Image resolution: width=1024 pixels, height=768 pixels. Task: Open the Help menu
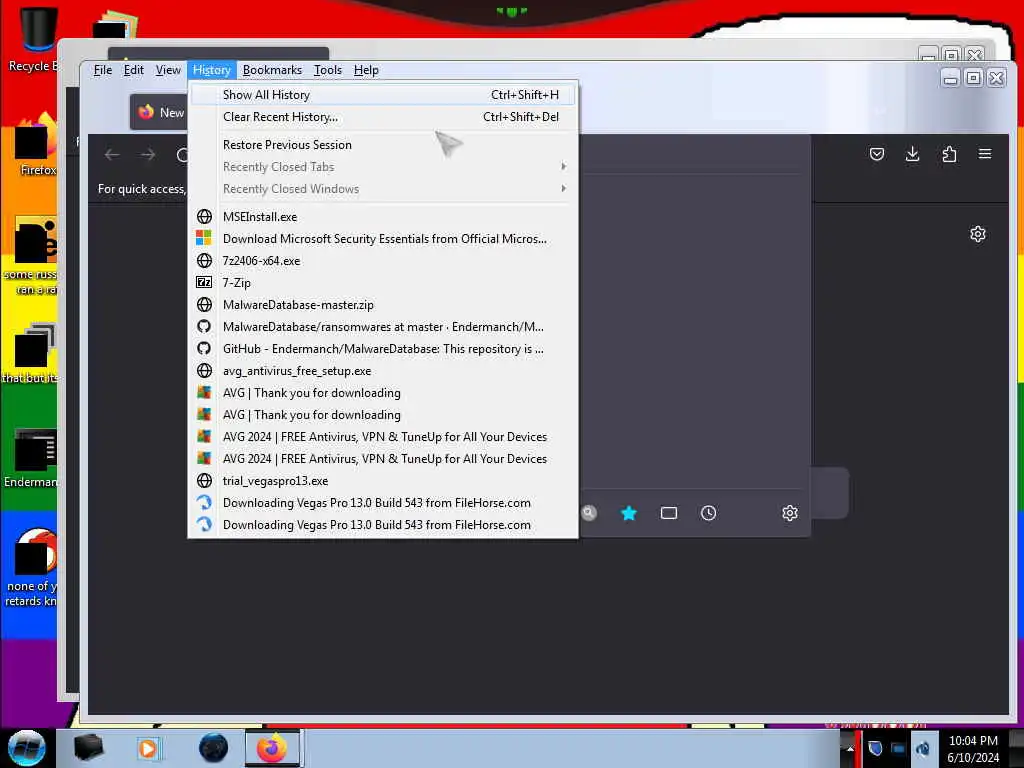click(x=366, y=70)
